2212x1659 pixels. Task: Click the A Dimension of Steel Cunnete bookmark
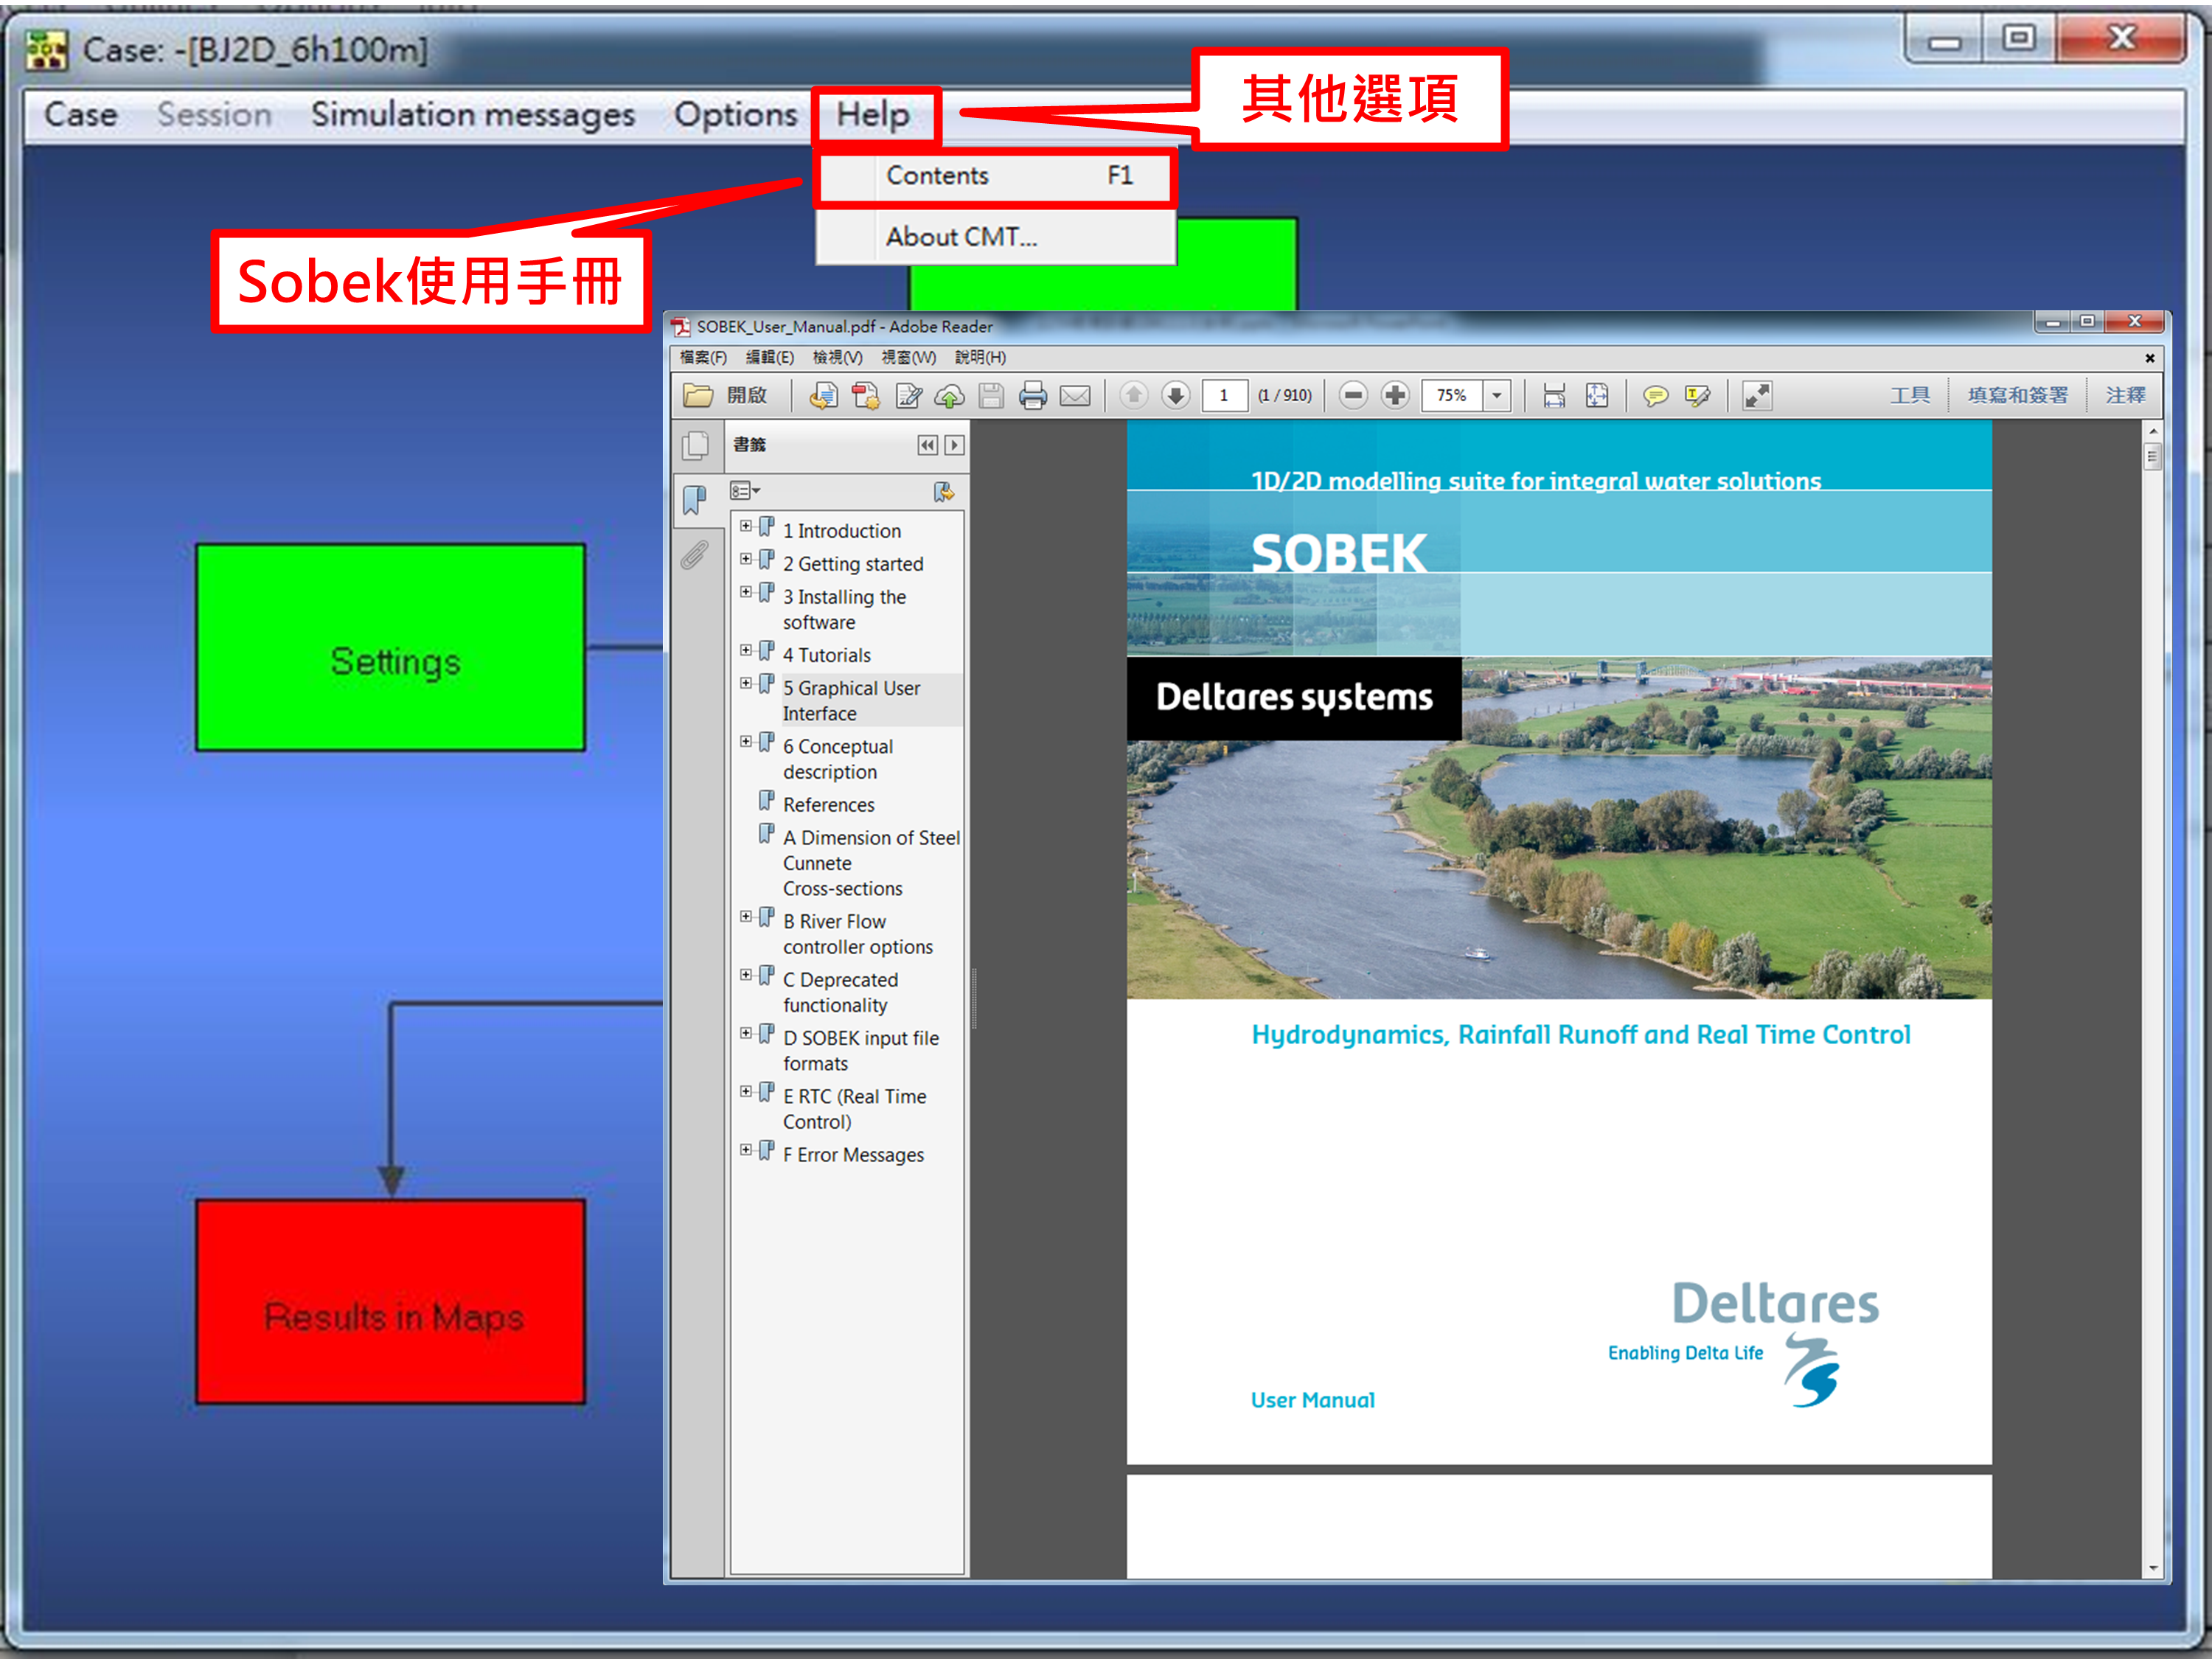871,863
